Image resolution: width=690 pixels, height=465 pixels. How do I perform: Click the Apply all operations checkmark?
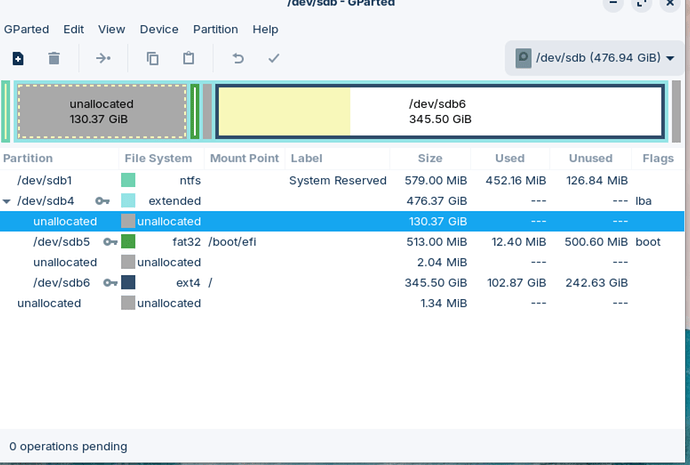coord(273,59)
